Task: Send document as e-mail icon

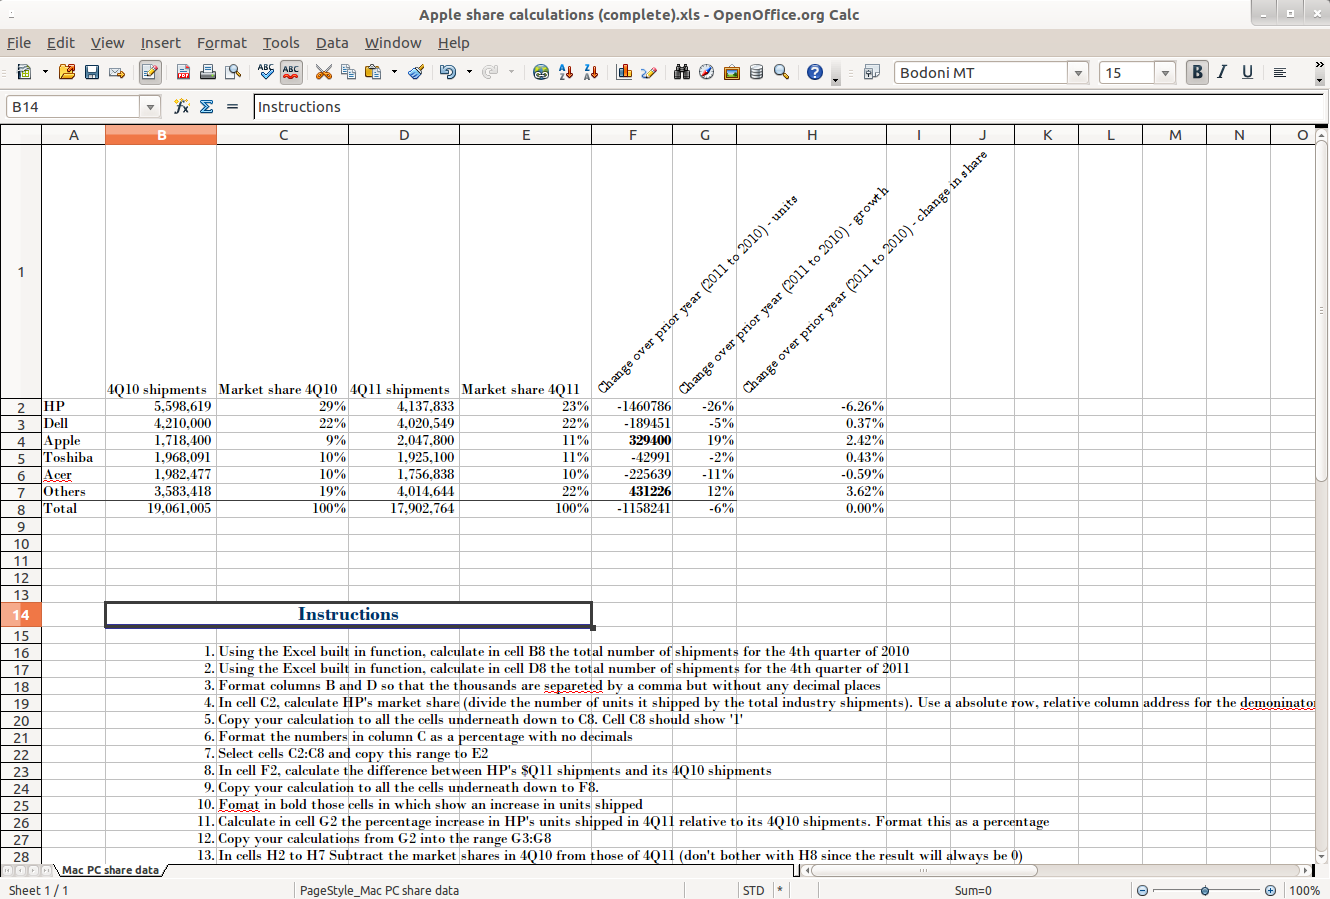Action: point(117,72)
